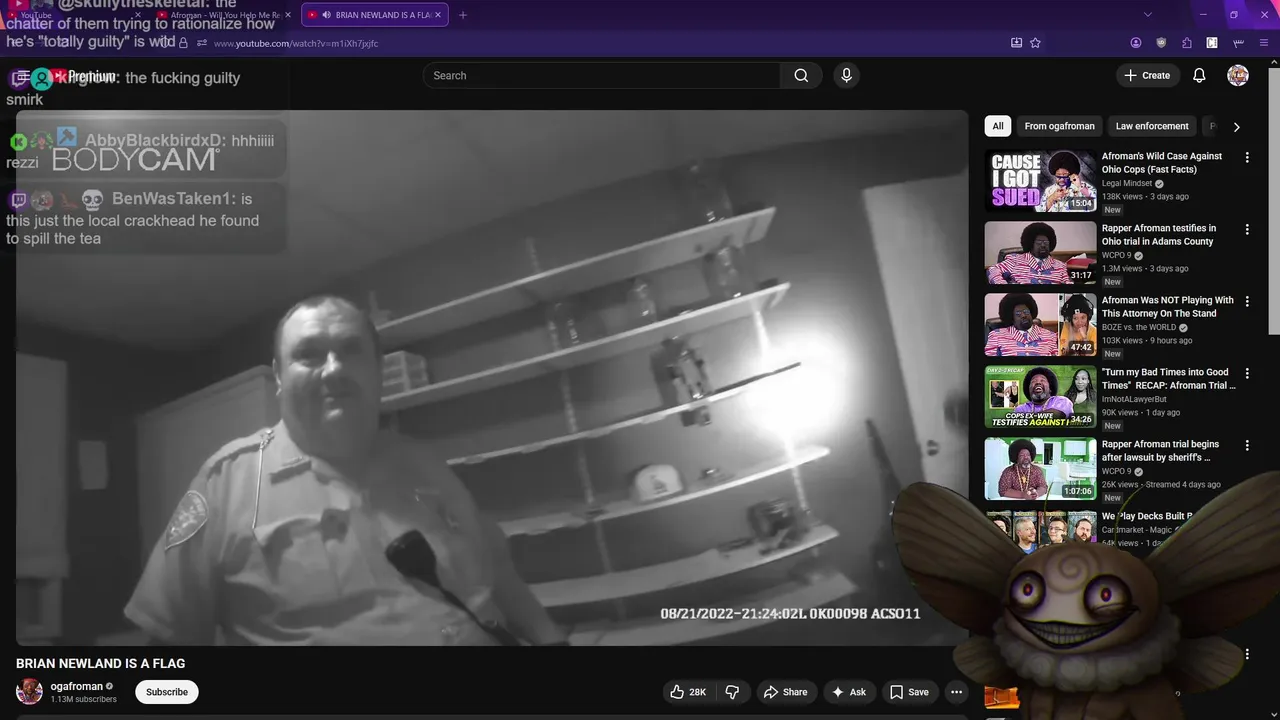Open the browser sidebar panel icon
Screen dimensions: 1280x720
[1212, 43]
